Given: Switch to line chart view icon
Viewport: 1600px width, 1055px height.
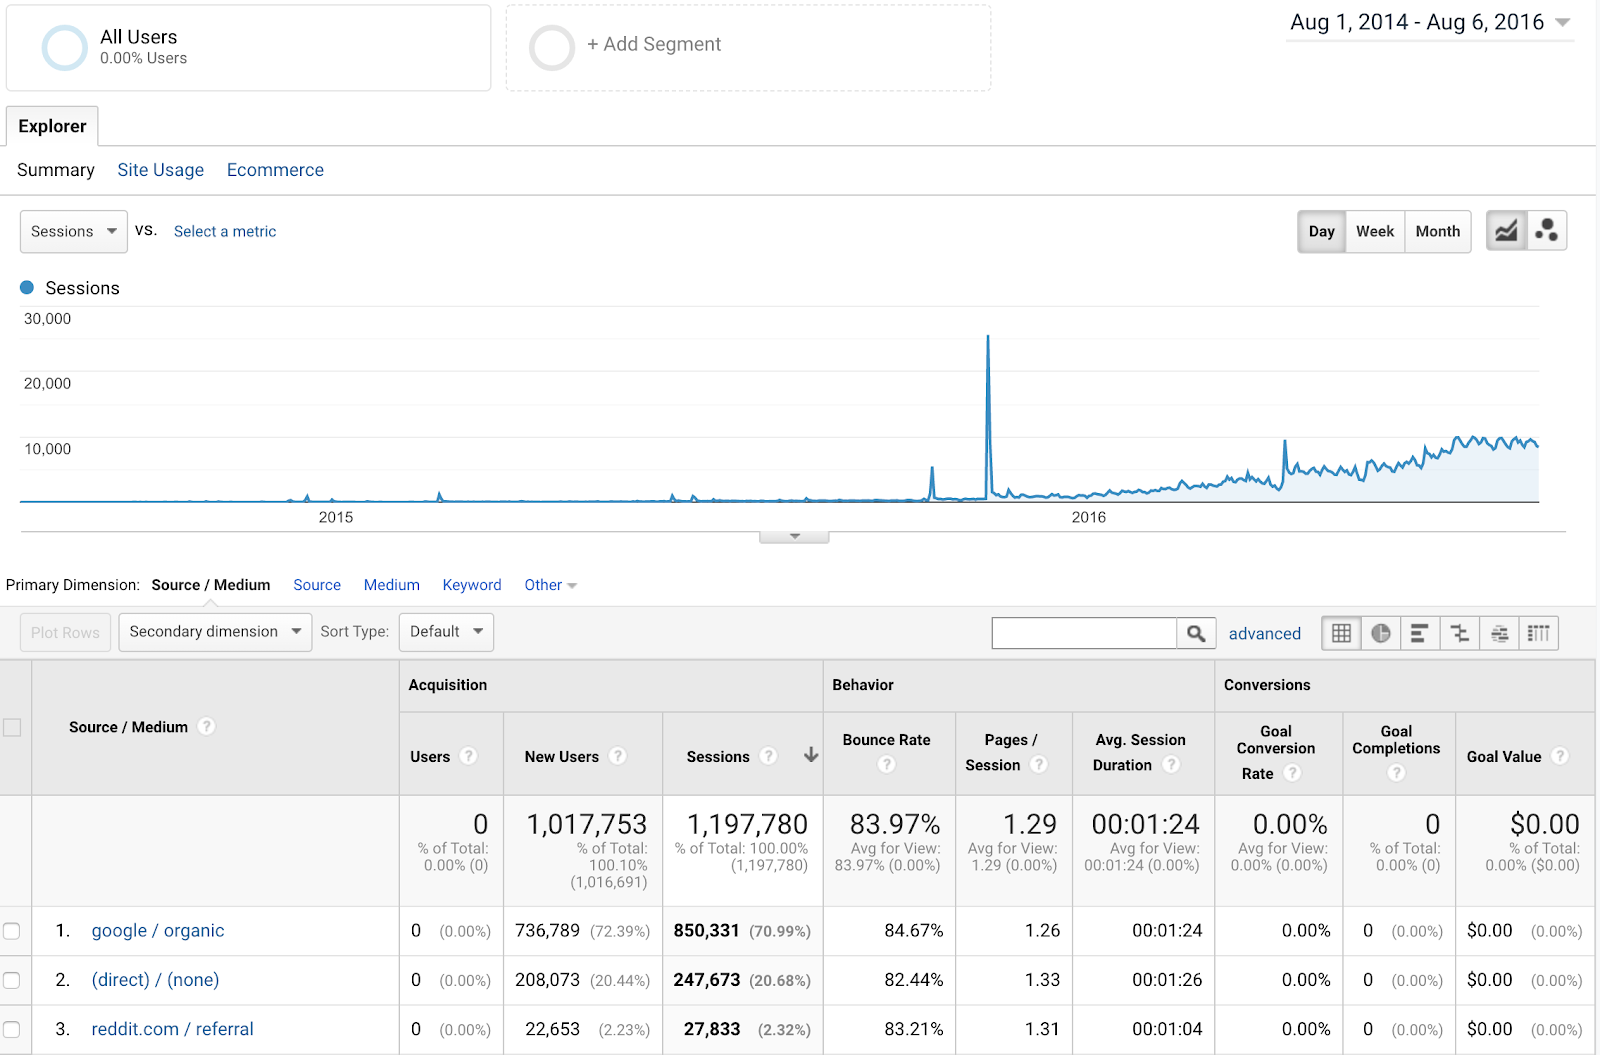Looking at the screenshot, I should pyautogui.click(x=1506, y=231).
